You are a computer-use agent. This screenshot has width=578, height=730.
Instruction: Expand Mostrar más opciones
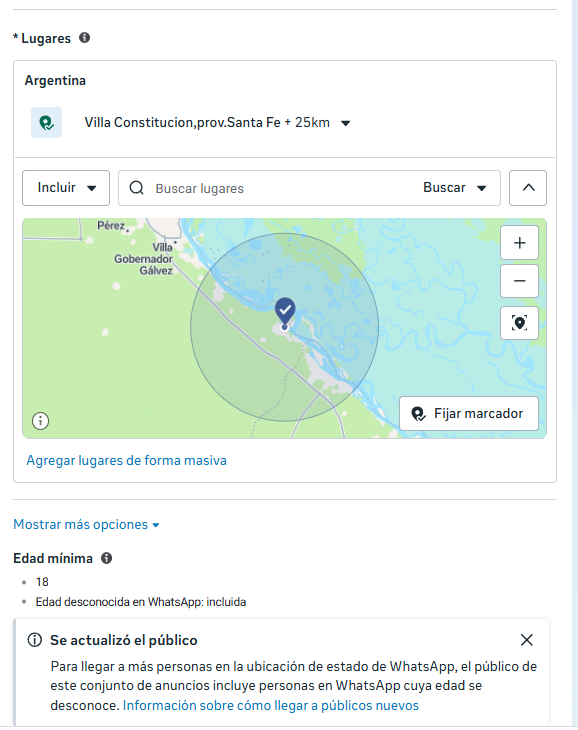(x=86, y=525)
